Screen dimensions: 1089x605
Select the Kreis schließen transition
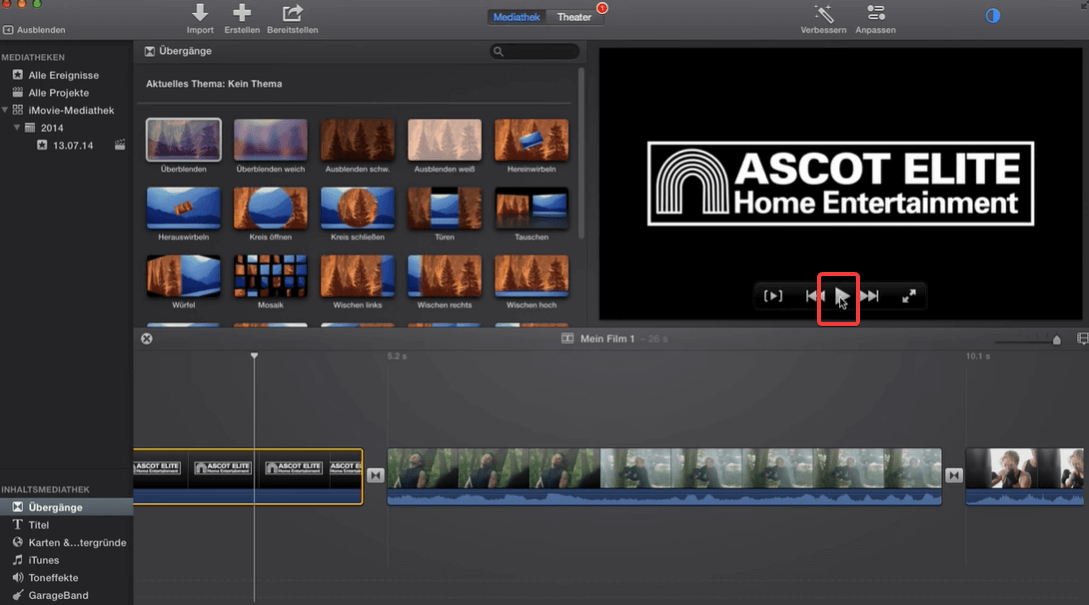(x=357, y=208)
